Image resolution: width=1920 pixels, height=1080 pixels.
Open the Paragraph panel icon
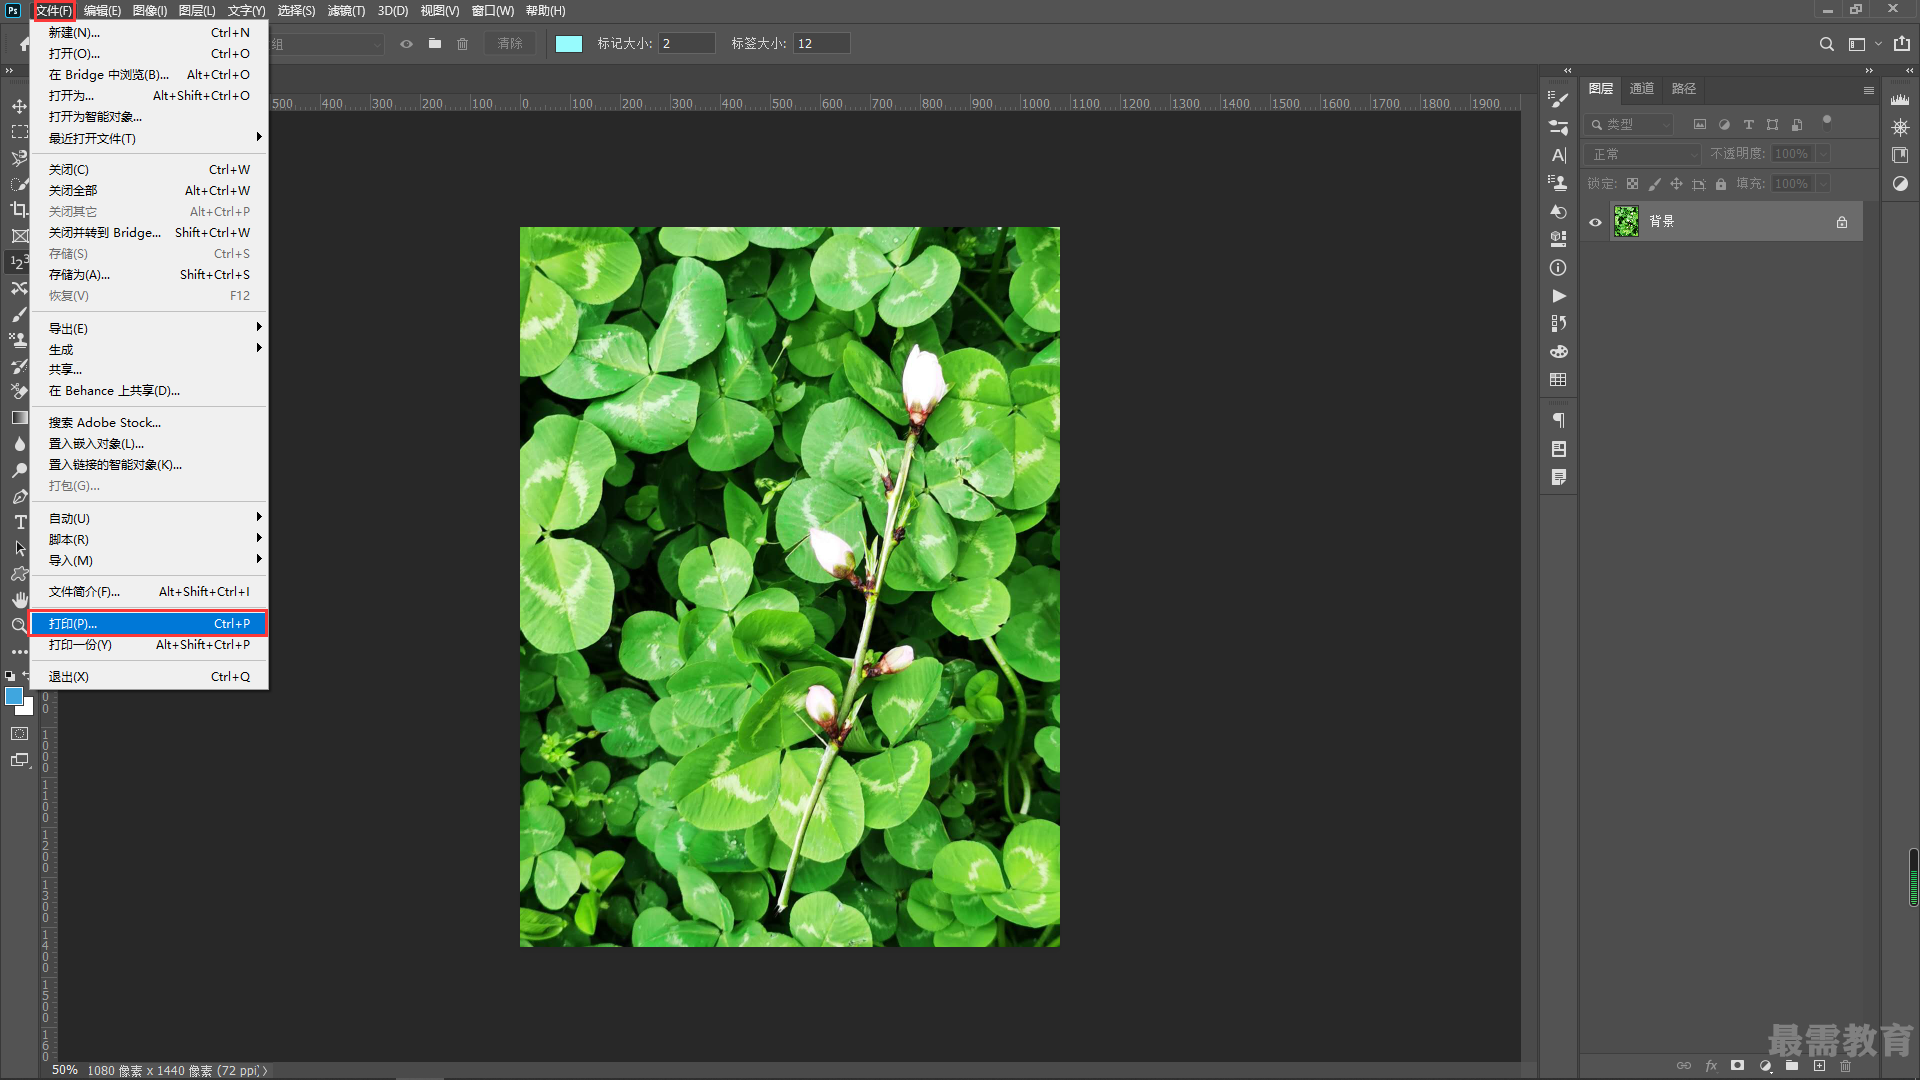pyautogui.click(x=1558, y=420)
